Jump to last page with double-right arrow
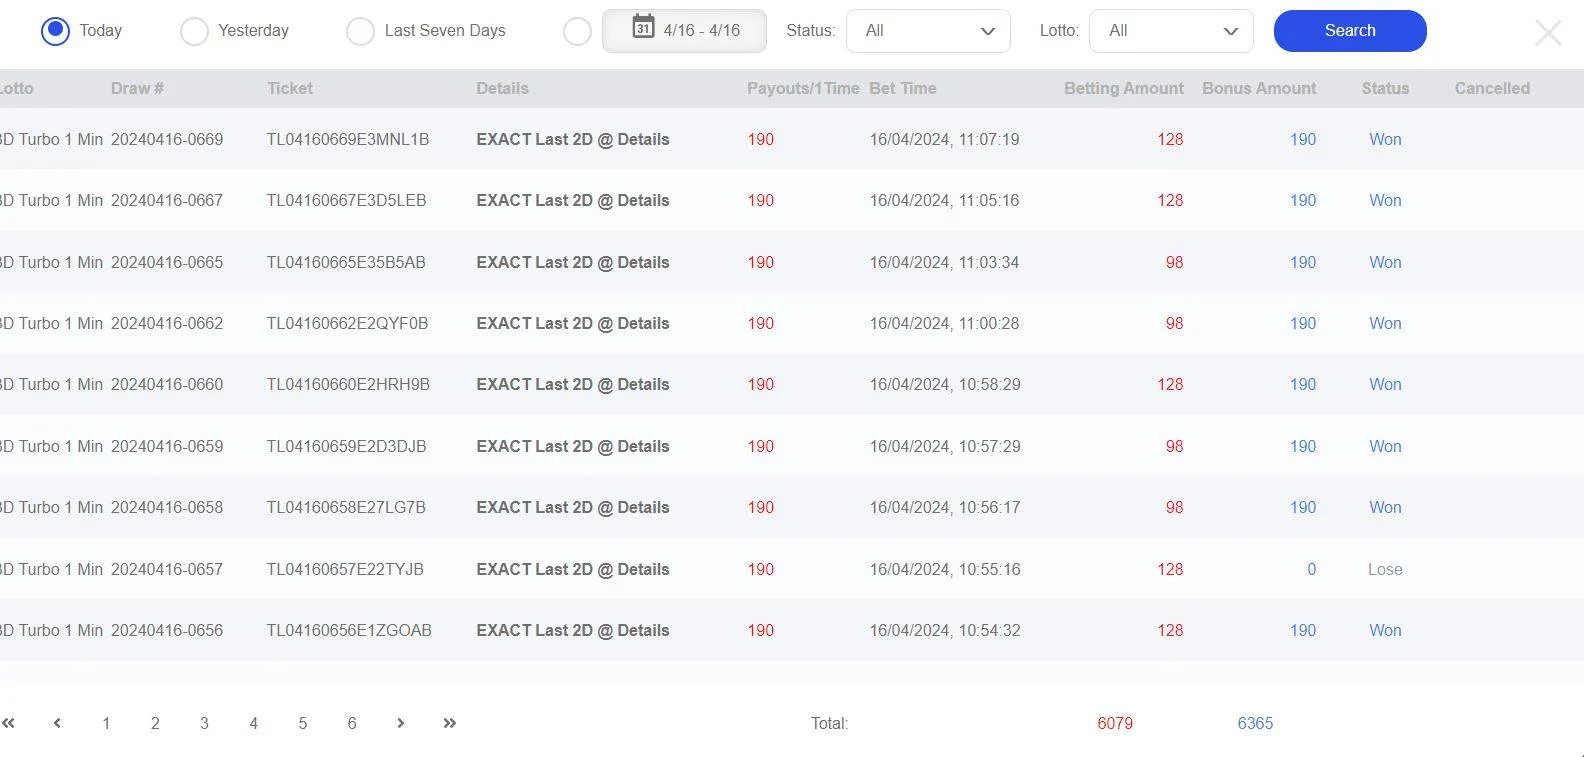Viewport: 1584px width, 757px height. 449,723
